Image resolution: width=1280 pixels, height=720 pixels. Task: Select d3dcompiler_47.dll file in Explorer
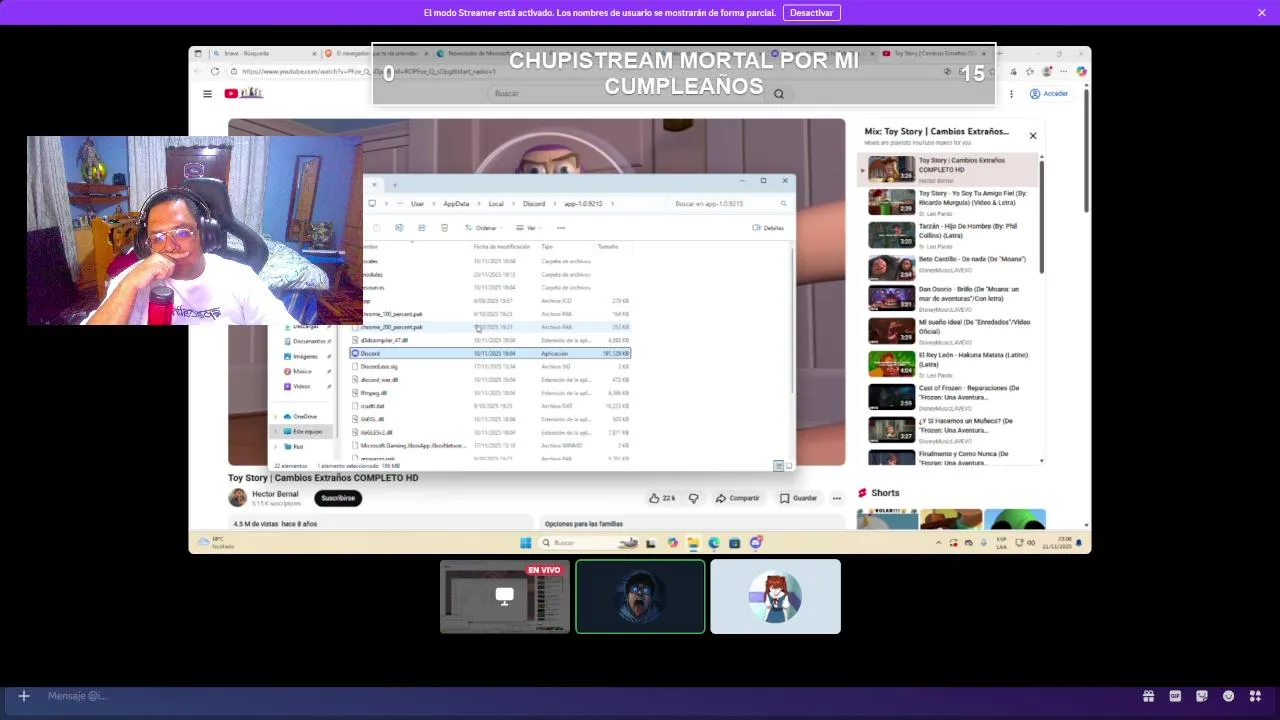490,340
